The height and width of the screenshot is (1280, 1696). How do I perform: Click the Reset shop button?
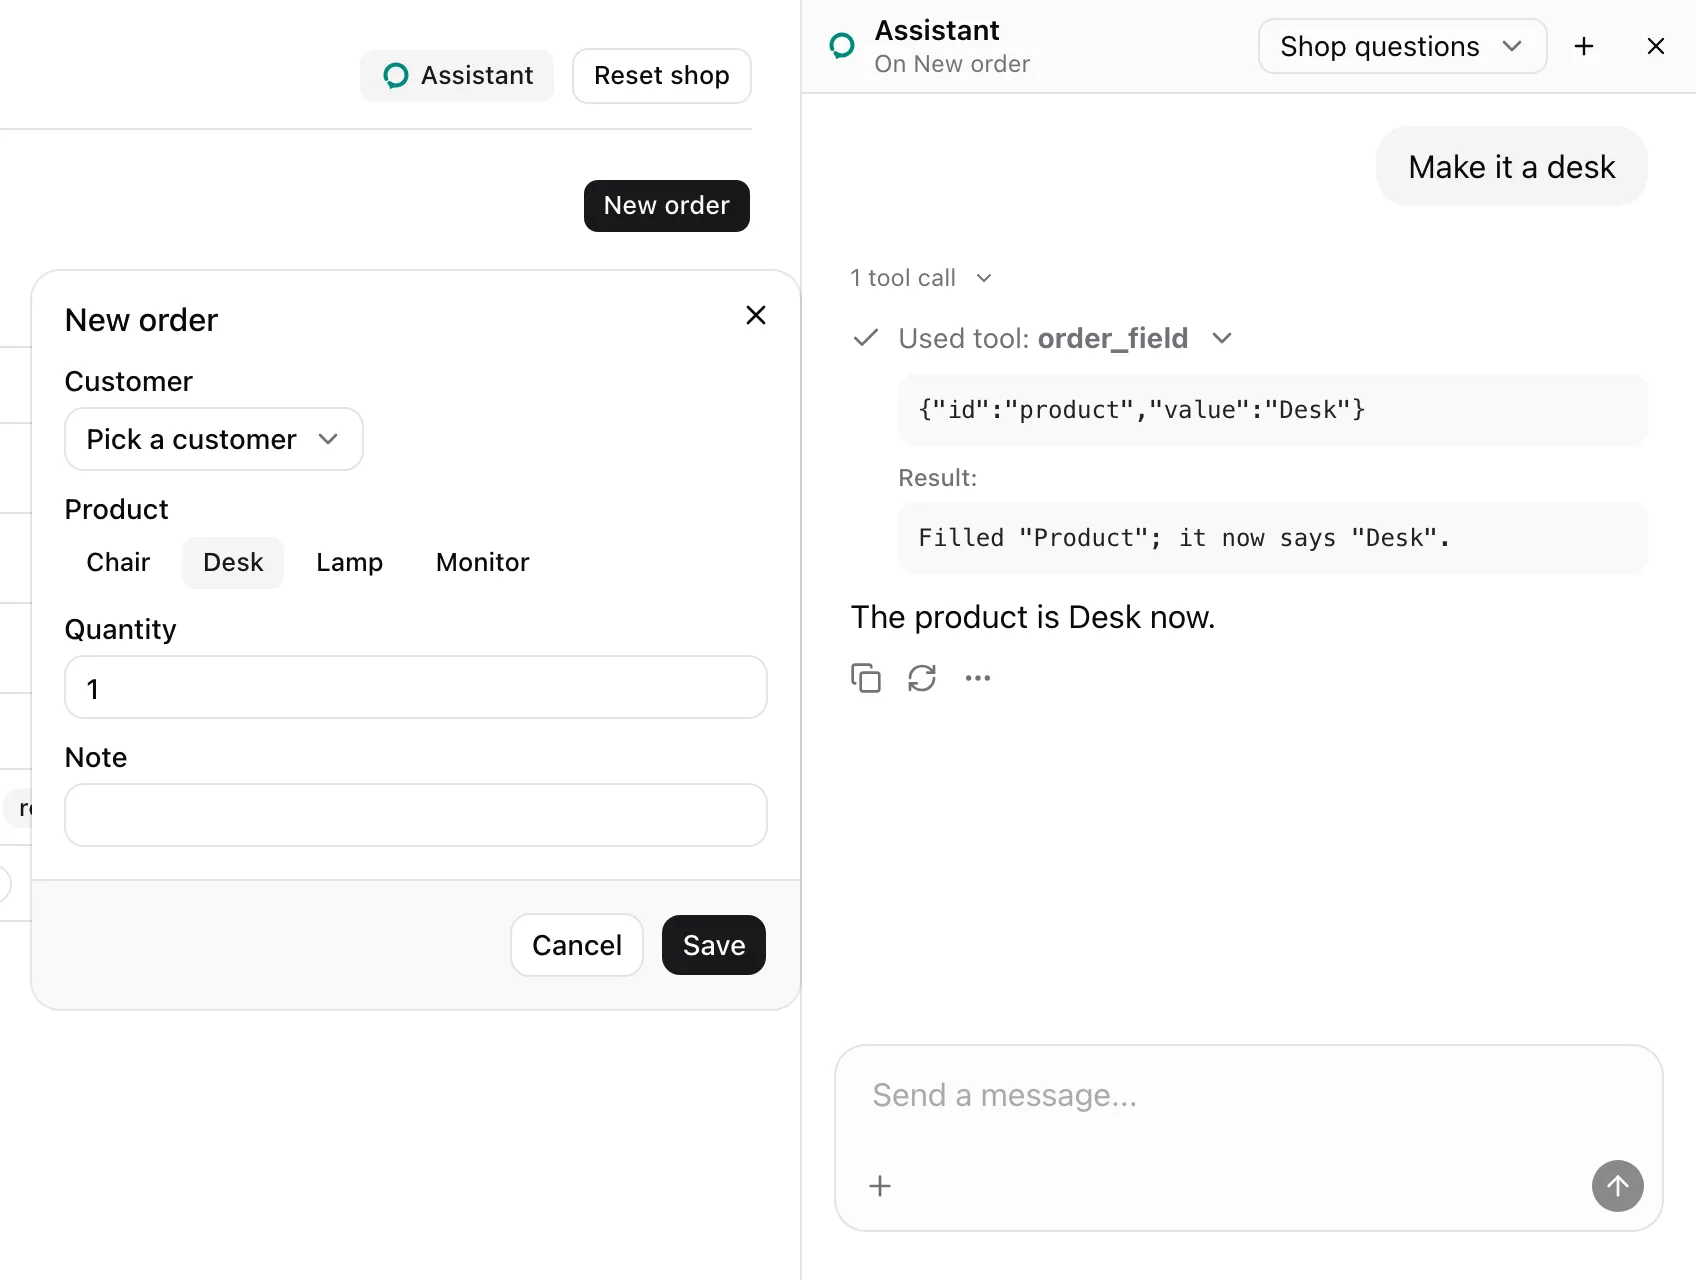[661, 76]
